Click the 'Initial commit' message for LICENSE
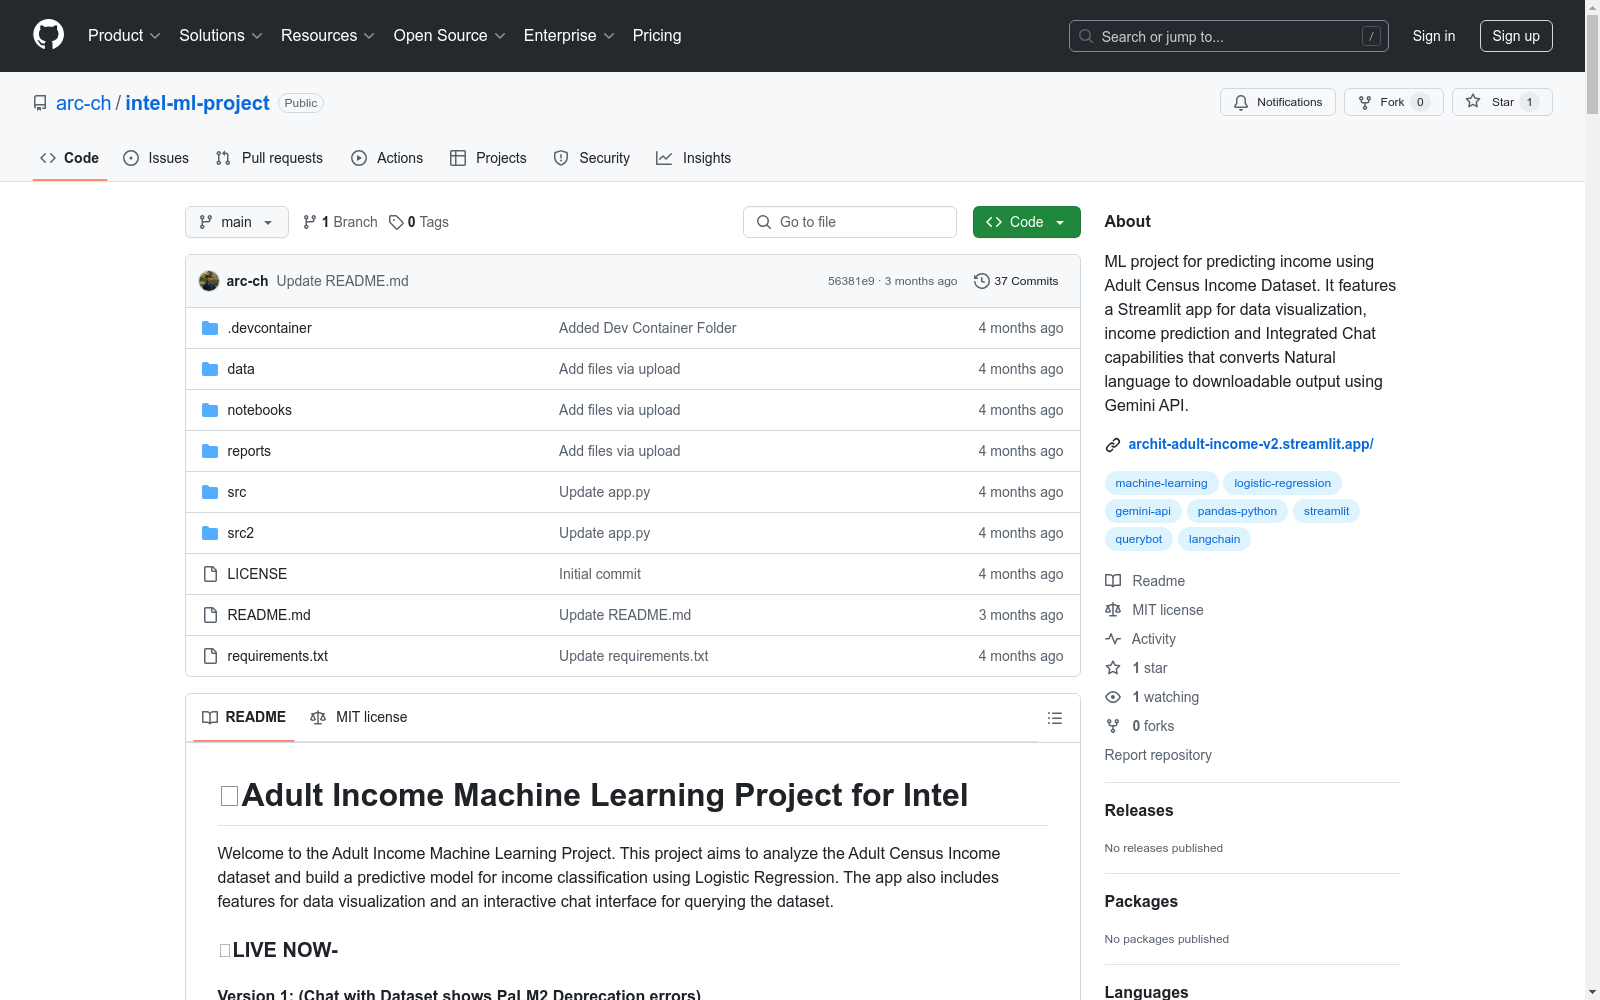The image size is (1600, 1000). tap(600, 574)
